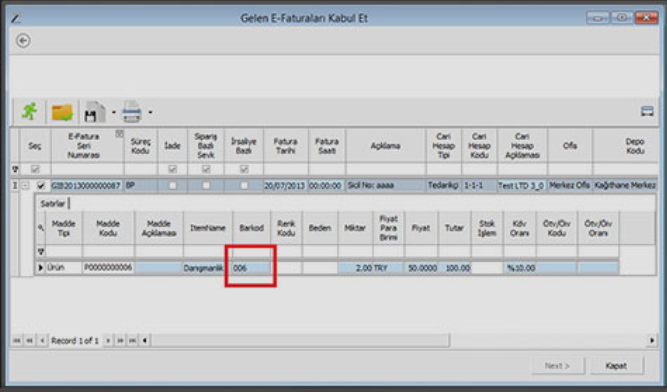667x392 pixels.
Task: Click the Satırlar grid search magnifier icon
Action: pyautogui.click(x=41, y=228)
